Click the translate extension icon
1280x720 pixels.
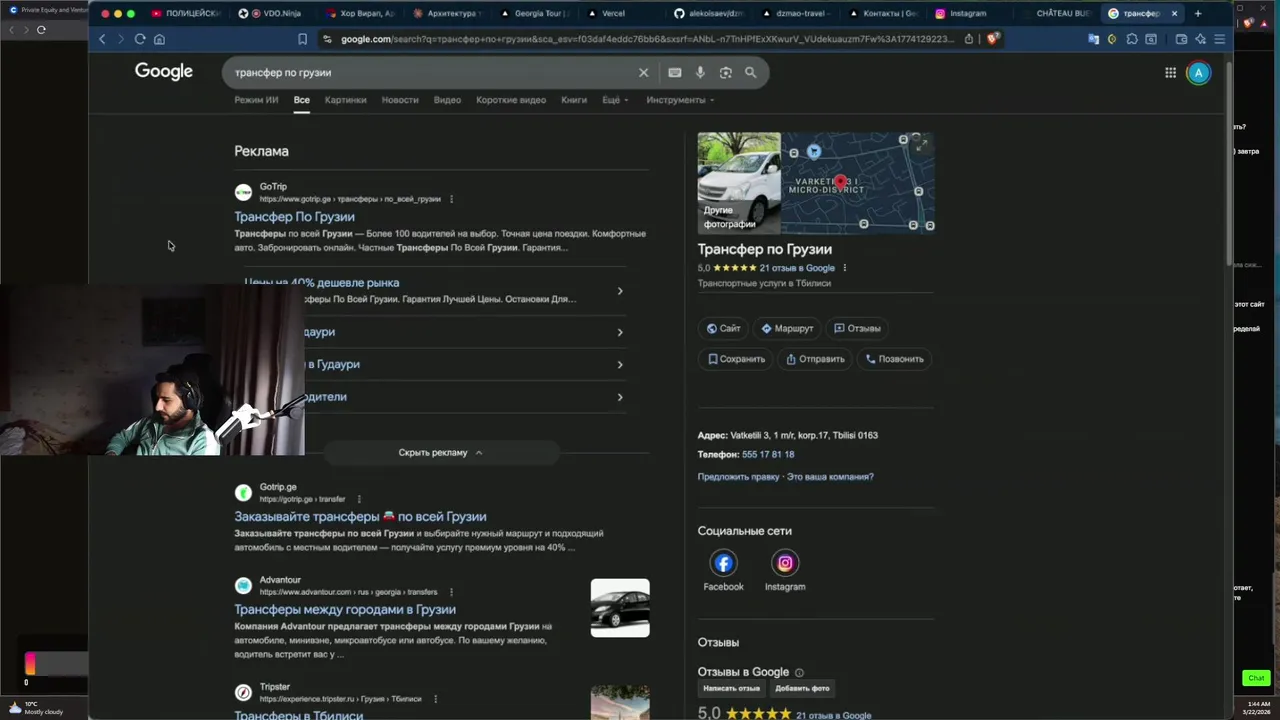tap(1093, 39)
